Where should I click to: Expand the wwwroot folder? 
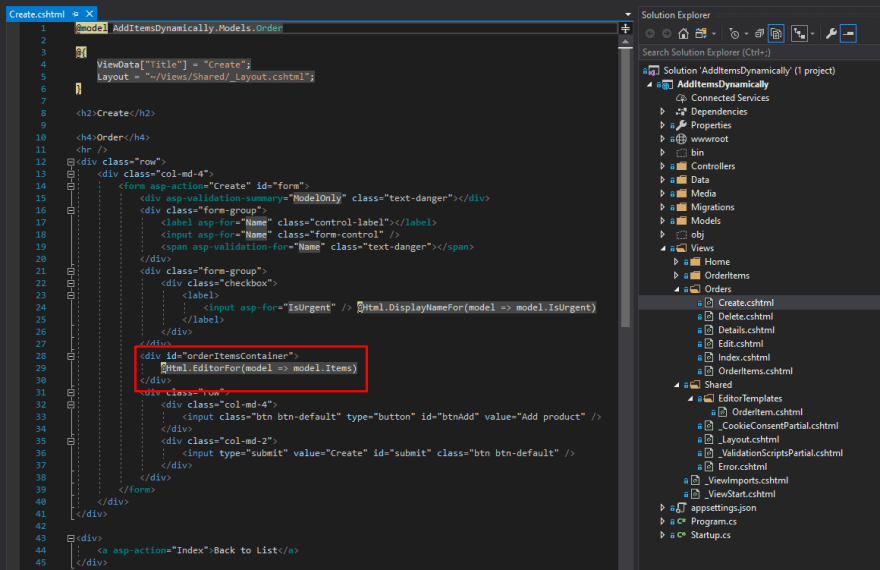663,139
